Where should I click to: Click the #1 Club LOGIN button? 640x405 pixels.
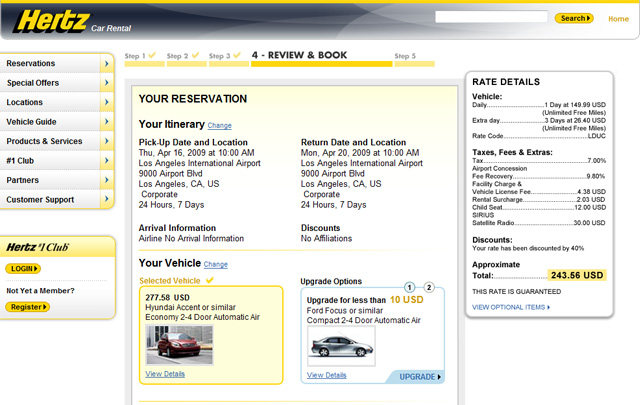(x=23, y=269)
